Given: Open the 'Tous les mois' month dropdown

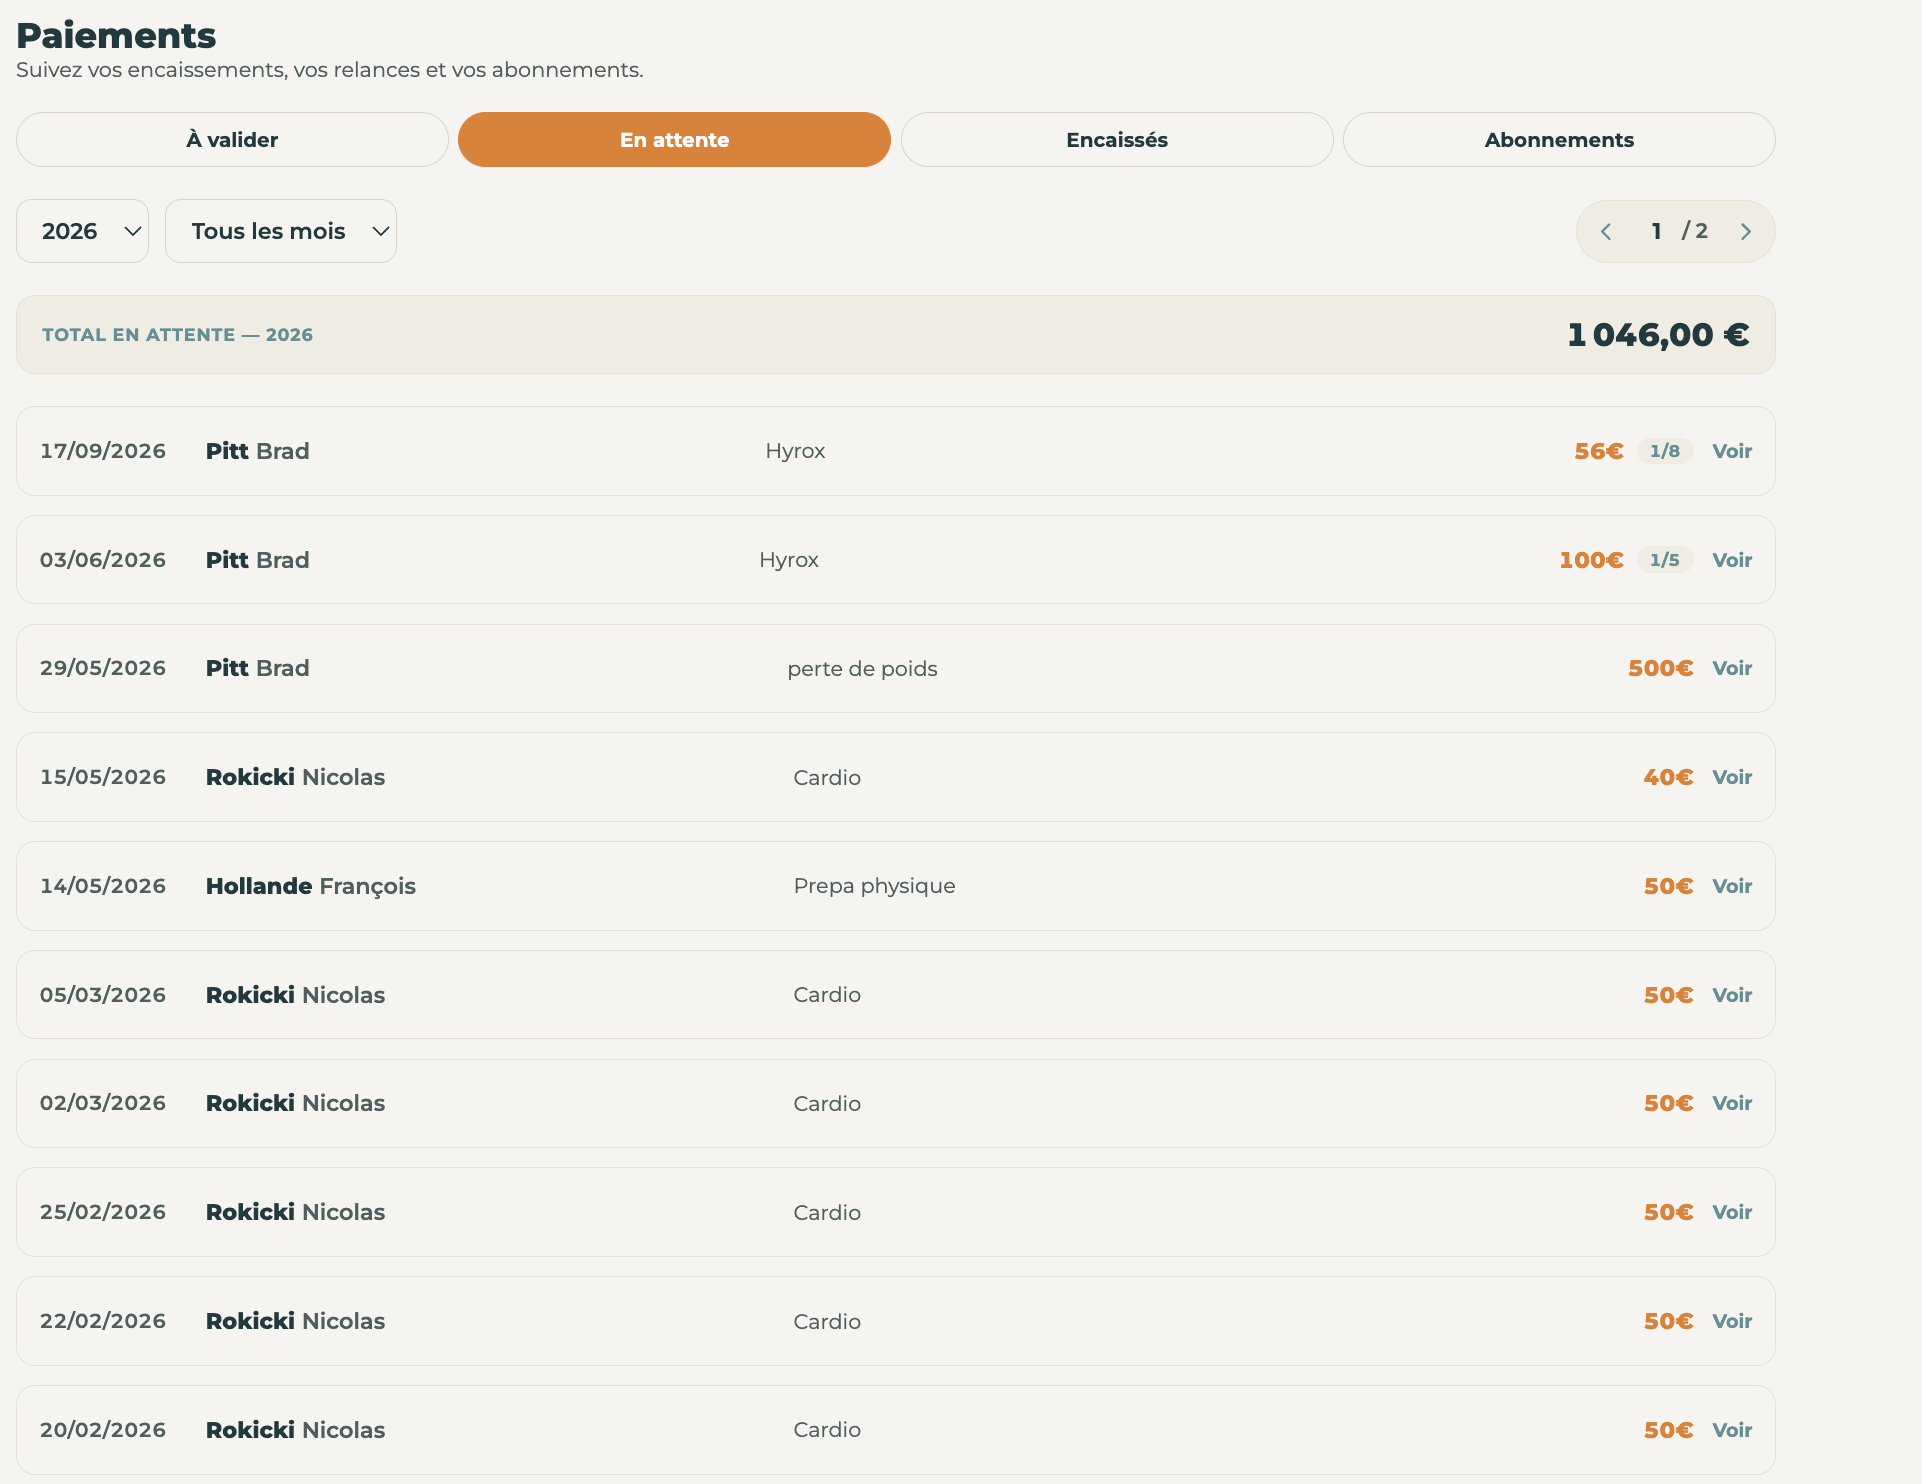Looking at the screenshot, I should 281,231.
